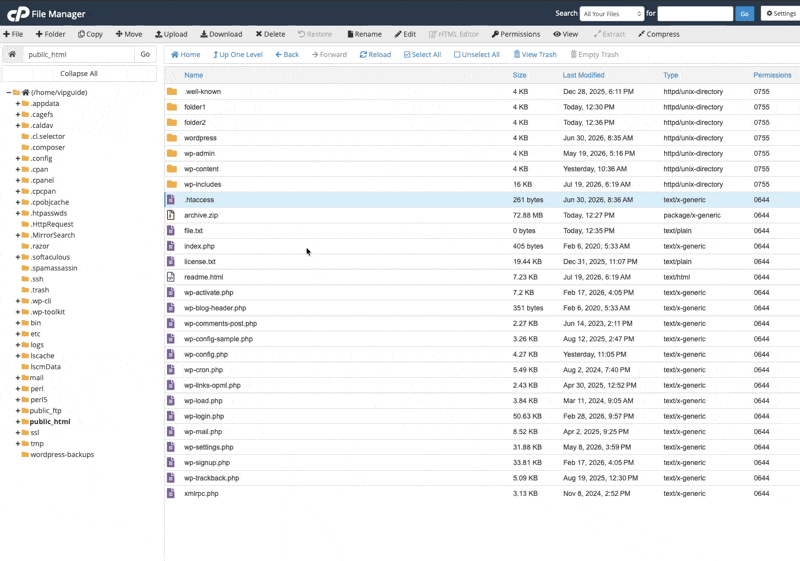Viewport: 800px width, 561px height.
Task: Expand the .cagefs tree folder
Action: pyautogui.click(x=18, y=114)
